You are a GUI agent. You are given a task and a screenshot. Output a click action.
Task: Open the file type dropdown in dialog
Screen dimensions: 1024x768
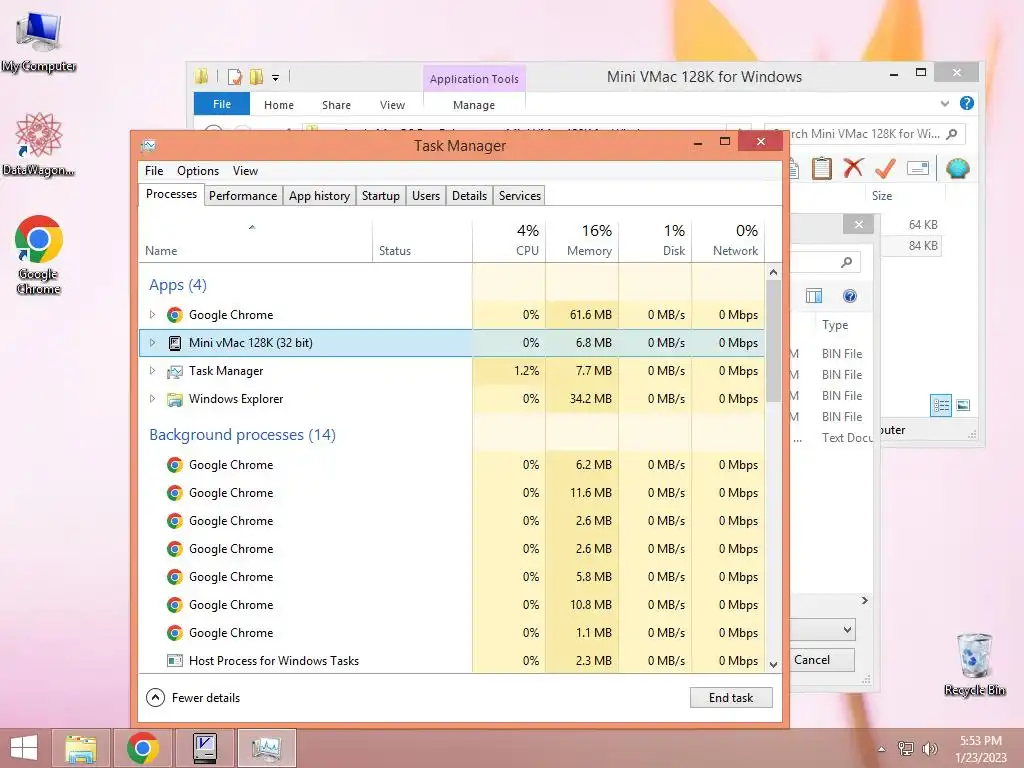[x=847, y=630]
